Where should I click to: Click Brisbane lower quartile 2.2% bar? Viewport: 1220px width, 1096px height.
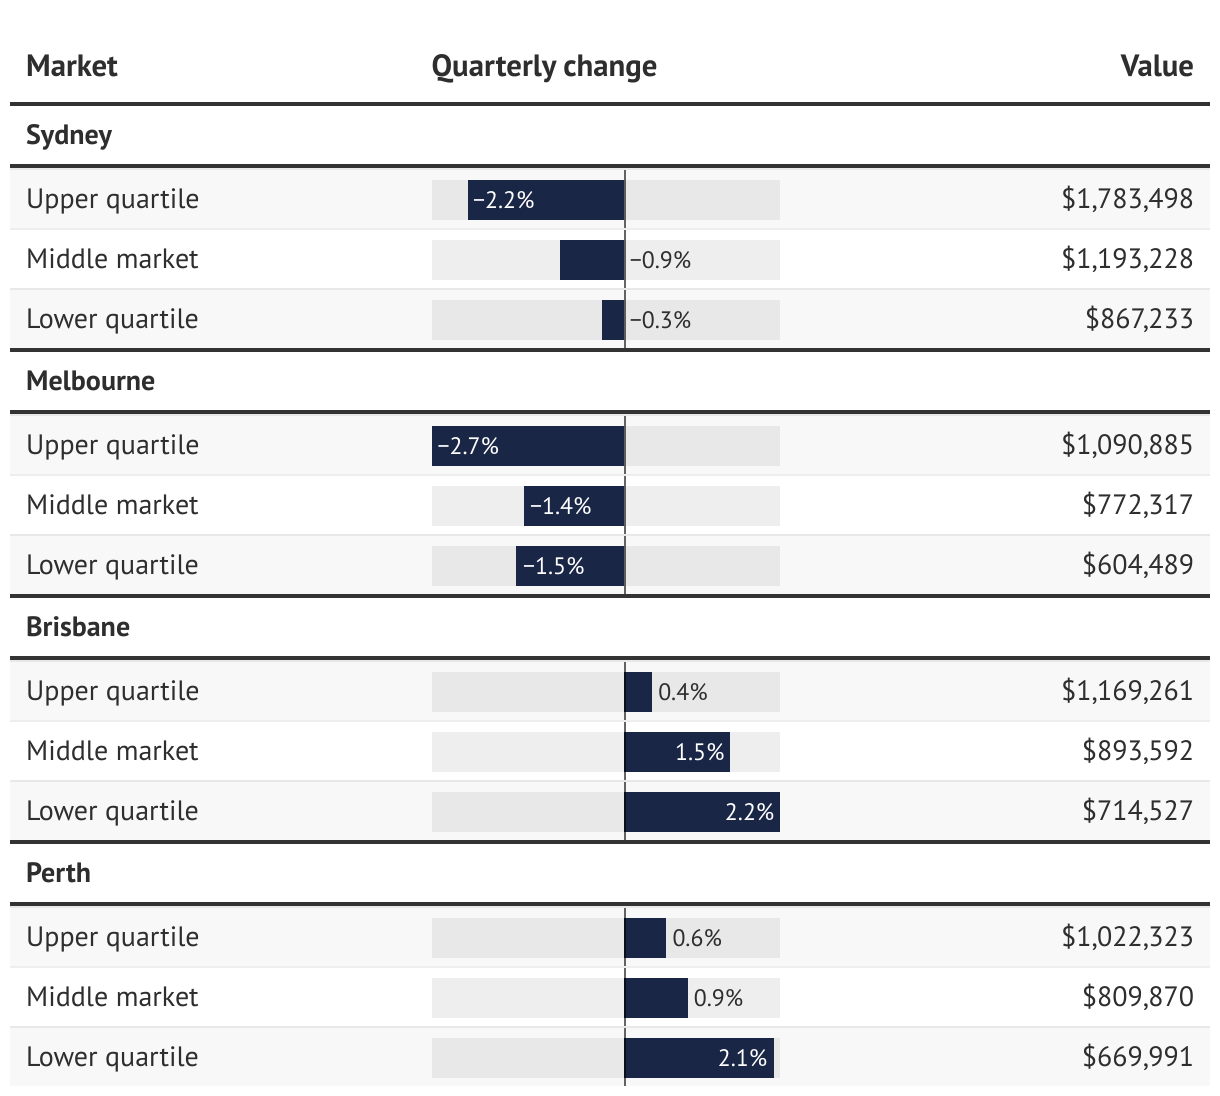(x=701, y=812)
